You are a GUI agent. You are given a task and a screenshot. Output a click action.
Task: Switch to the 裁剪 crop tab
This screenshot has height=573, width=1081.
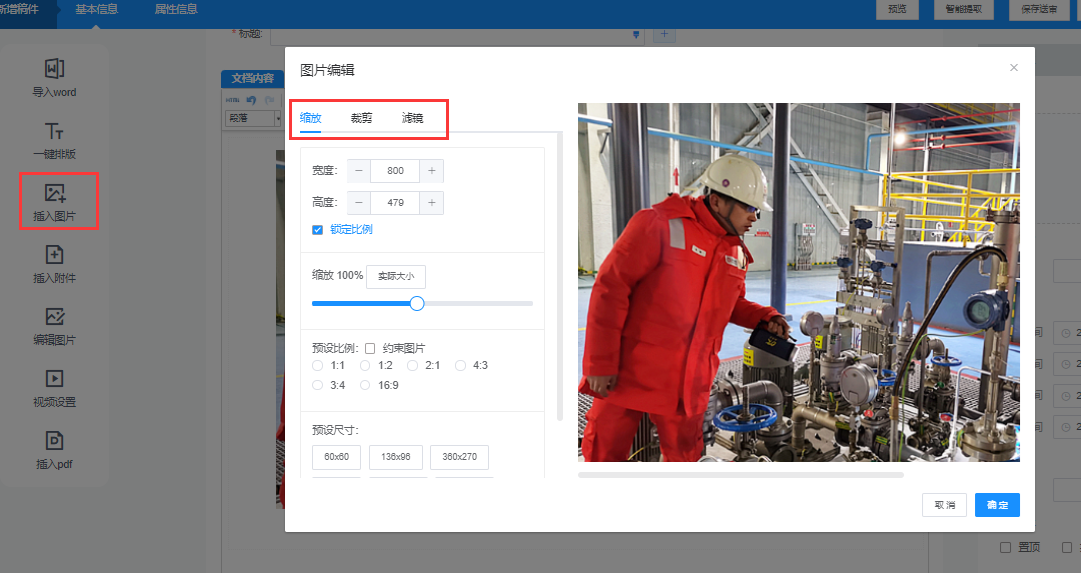(x=361, y=118)
